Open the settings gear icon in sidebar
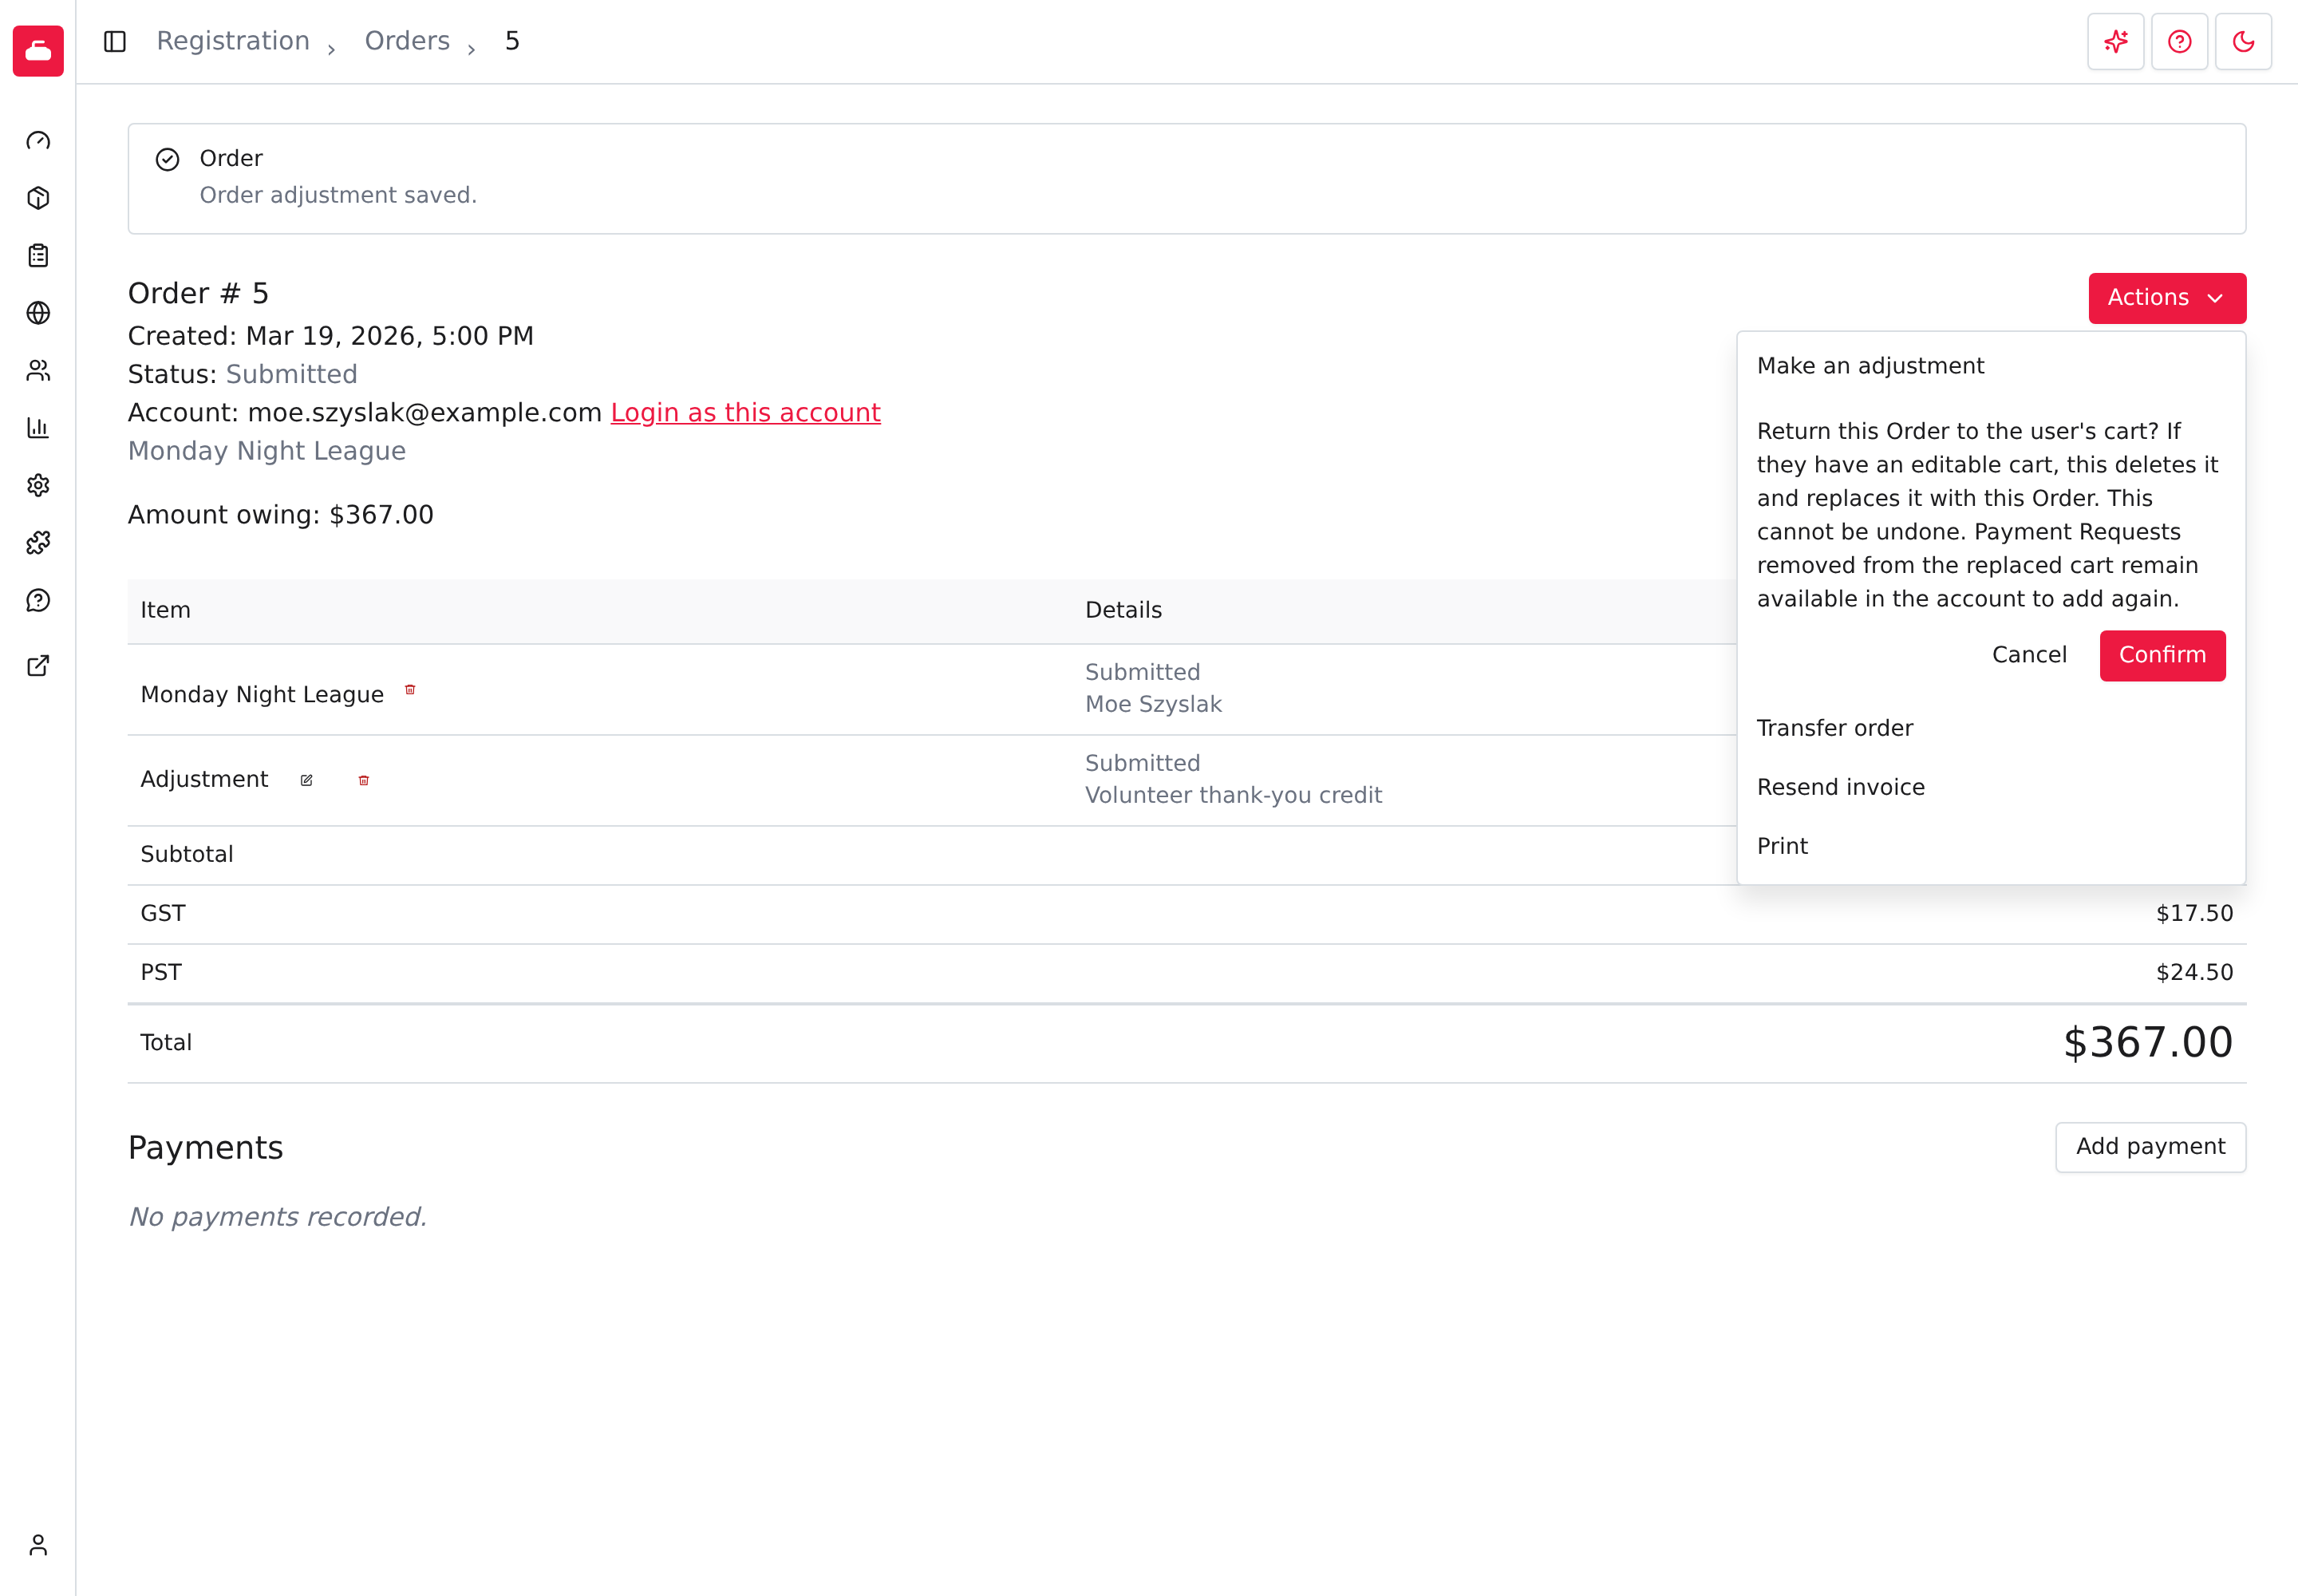 (38, 486)
